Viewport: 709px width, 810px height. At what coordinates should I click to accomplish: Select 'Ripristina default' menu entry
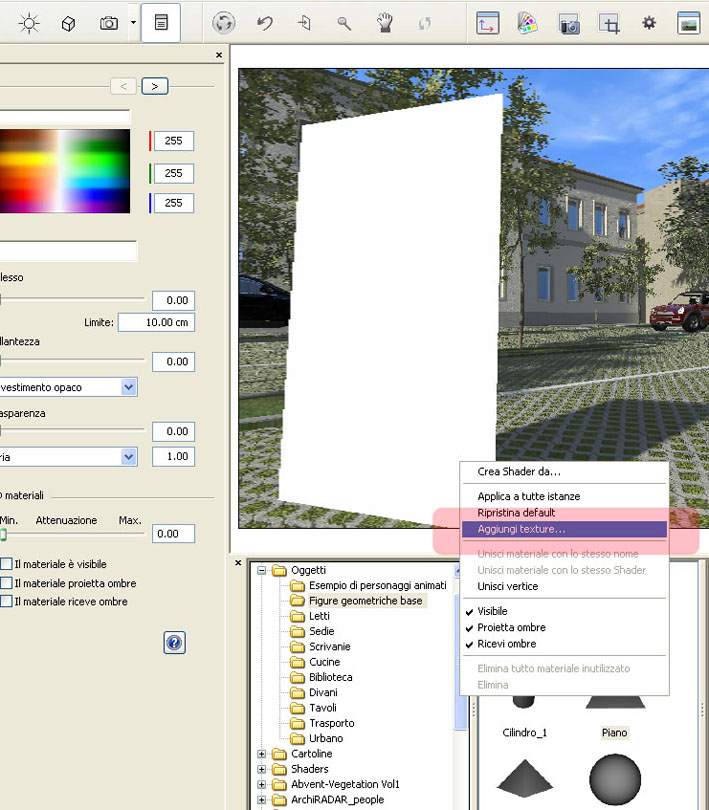point(516,513)
